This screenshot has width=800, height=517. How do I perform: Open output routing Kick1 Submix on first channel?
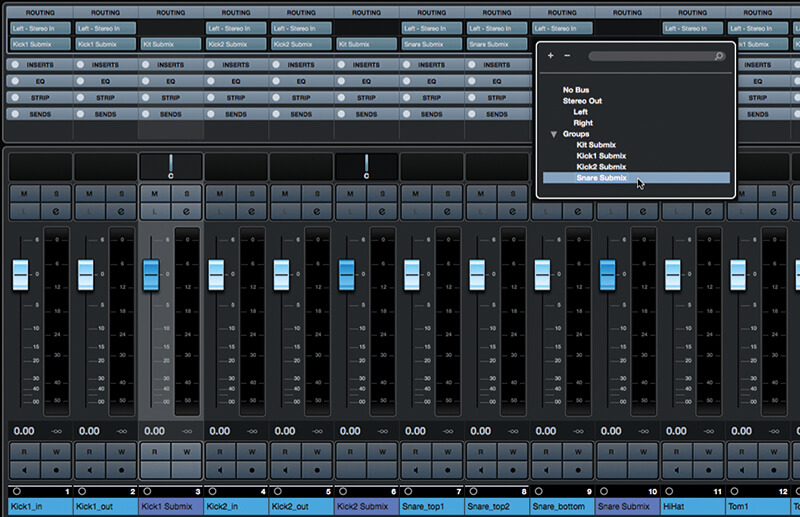tap(40, 44)
